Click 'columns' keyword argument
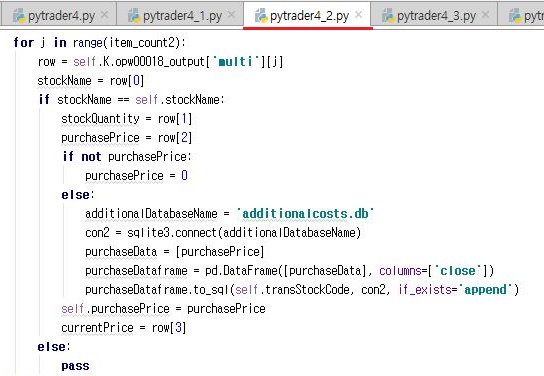The image size is (544, 376). click(x=400, y=271)
